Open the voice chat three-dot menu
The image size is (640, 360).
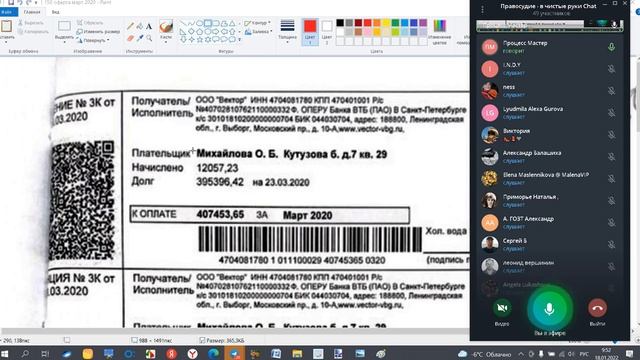482,9
